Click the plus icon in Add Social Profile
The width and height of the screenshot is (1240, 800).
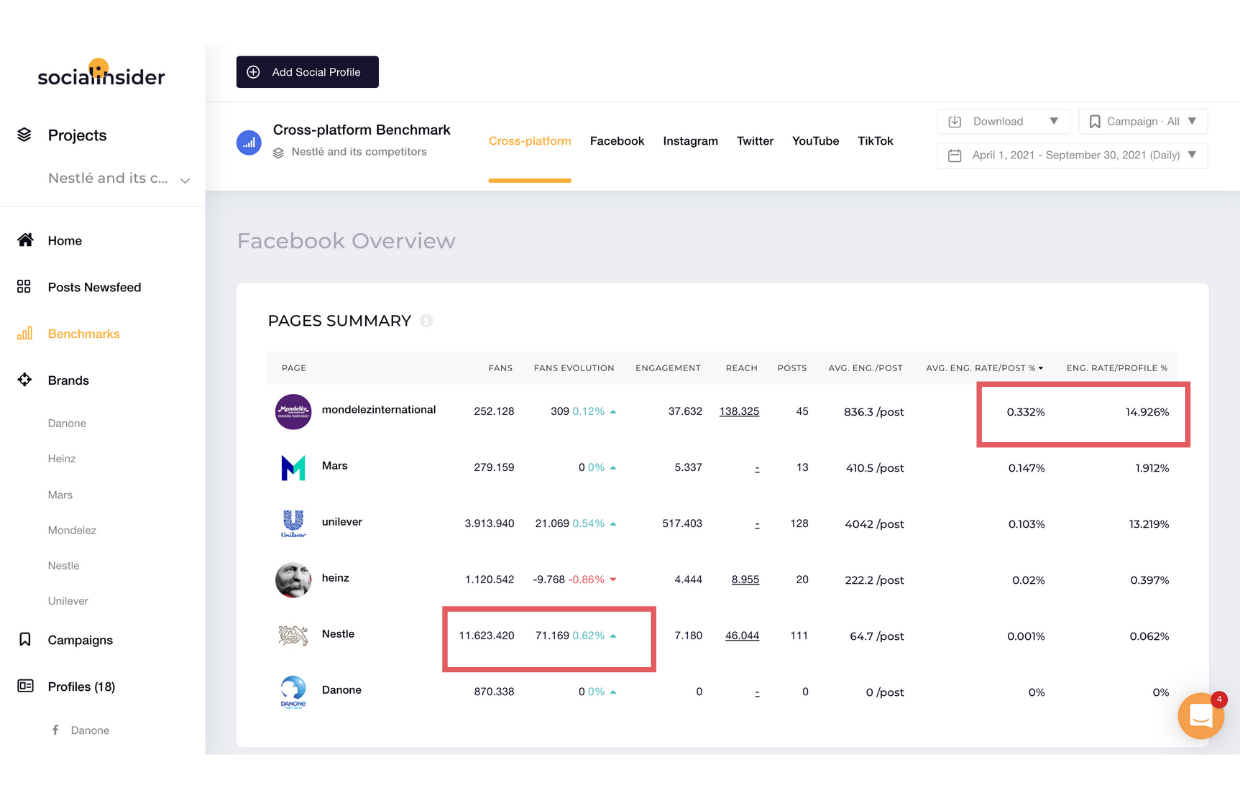pos(253,72)
